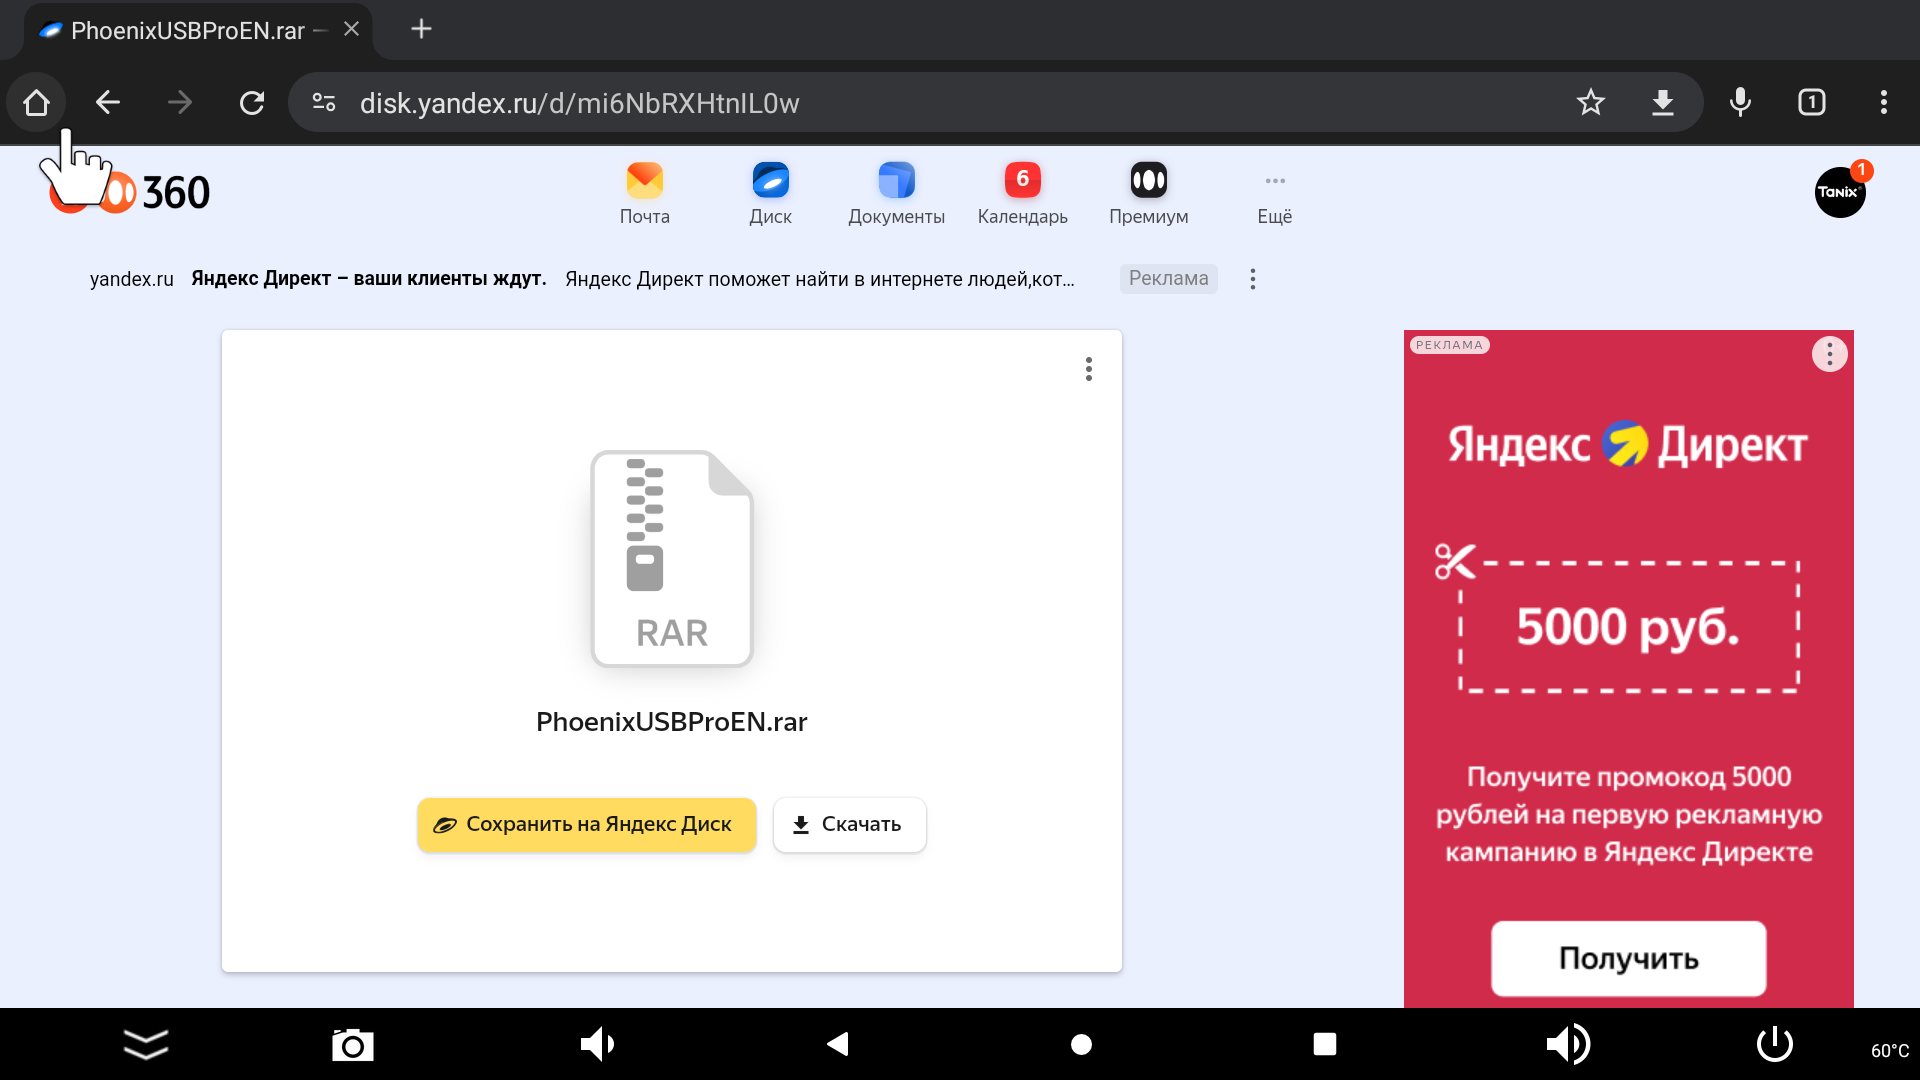1920x1080 pixels.
Task: Open the tab switcher showing 1 tab
Action: 1812,102
